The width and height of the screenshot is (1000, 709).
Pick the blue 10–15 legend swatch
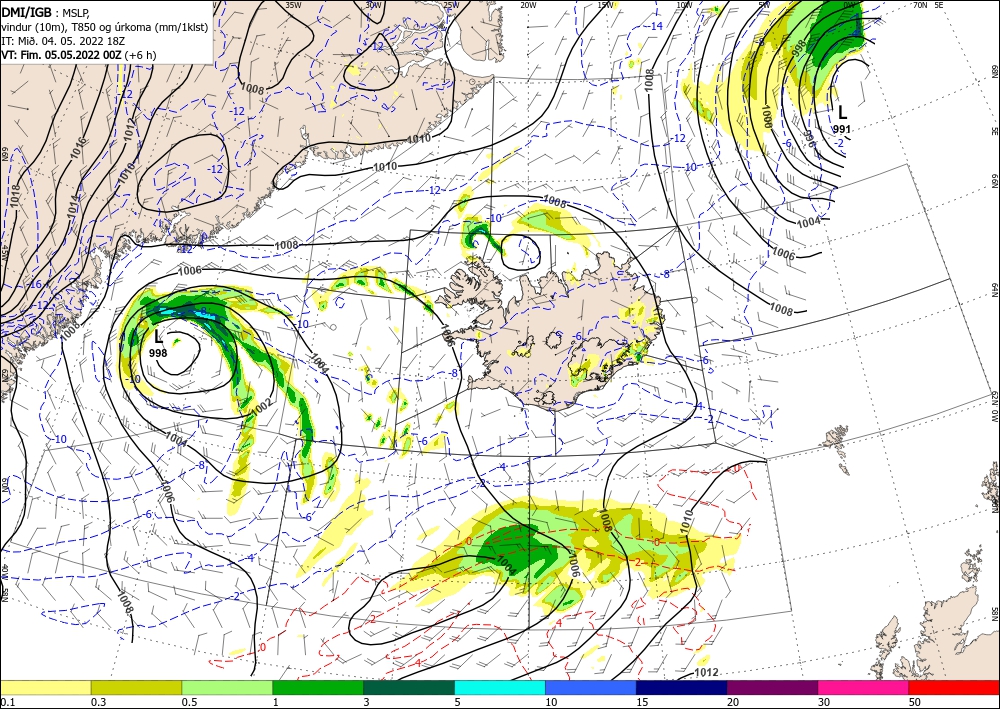tap(591, 687)
